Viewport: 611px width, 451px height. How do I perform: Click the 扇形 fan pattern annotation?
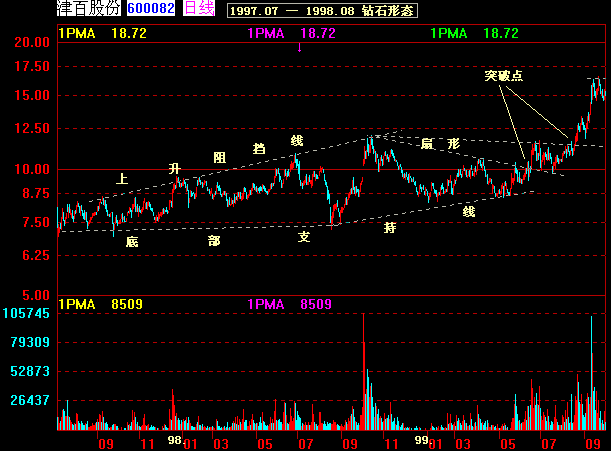tap(439, 144)
